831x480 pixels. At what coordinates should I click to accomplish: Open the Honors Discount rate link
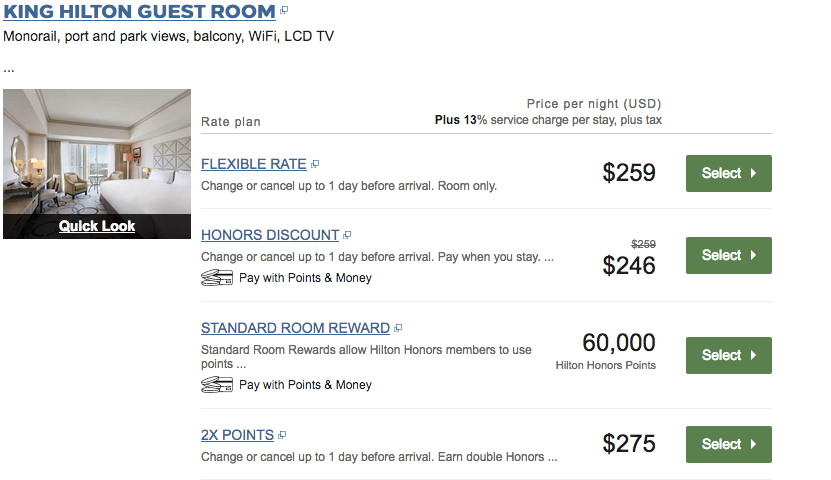point(270,235)
